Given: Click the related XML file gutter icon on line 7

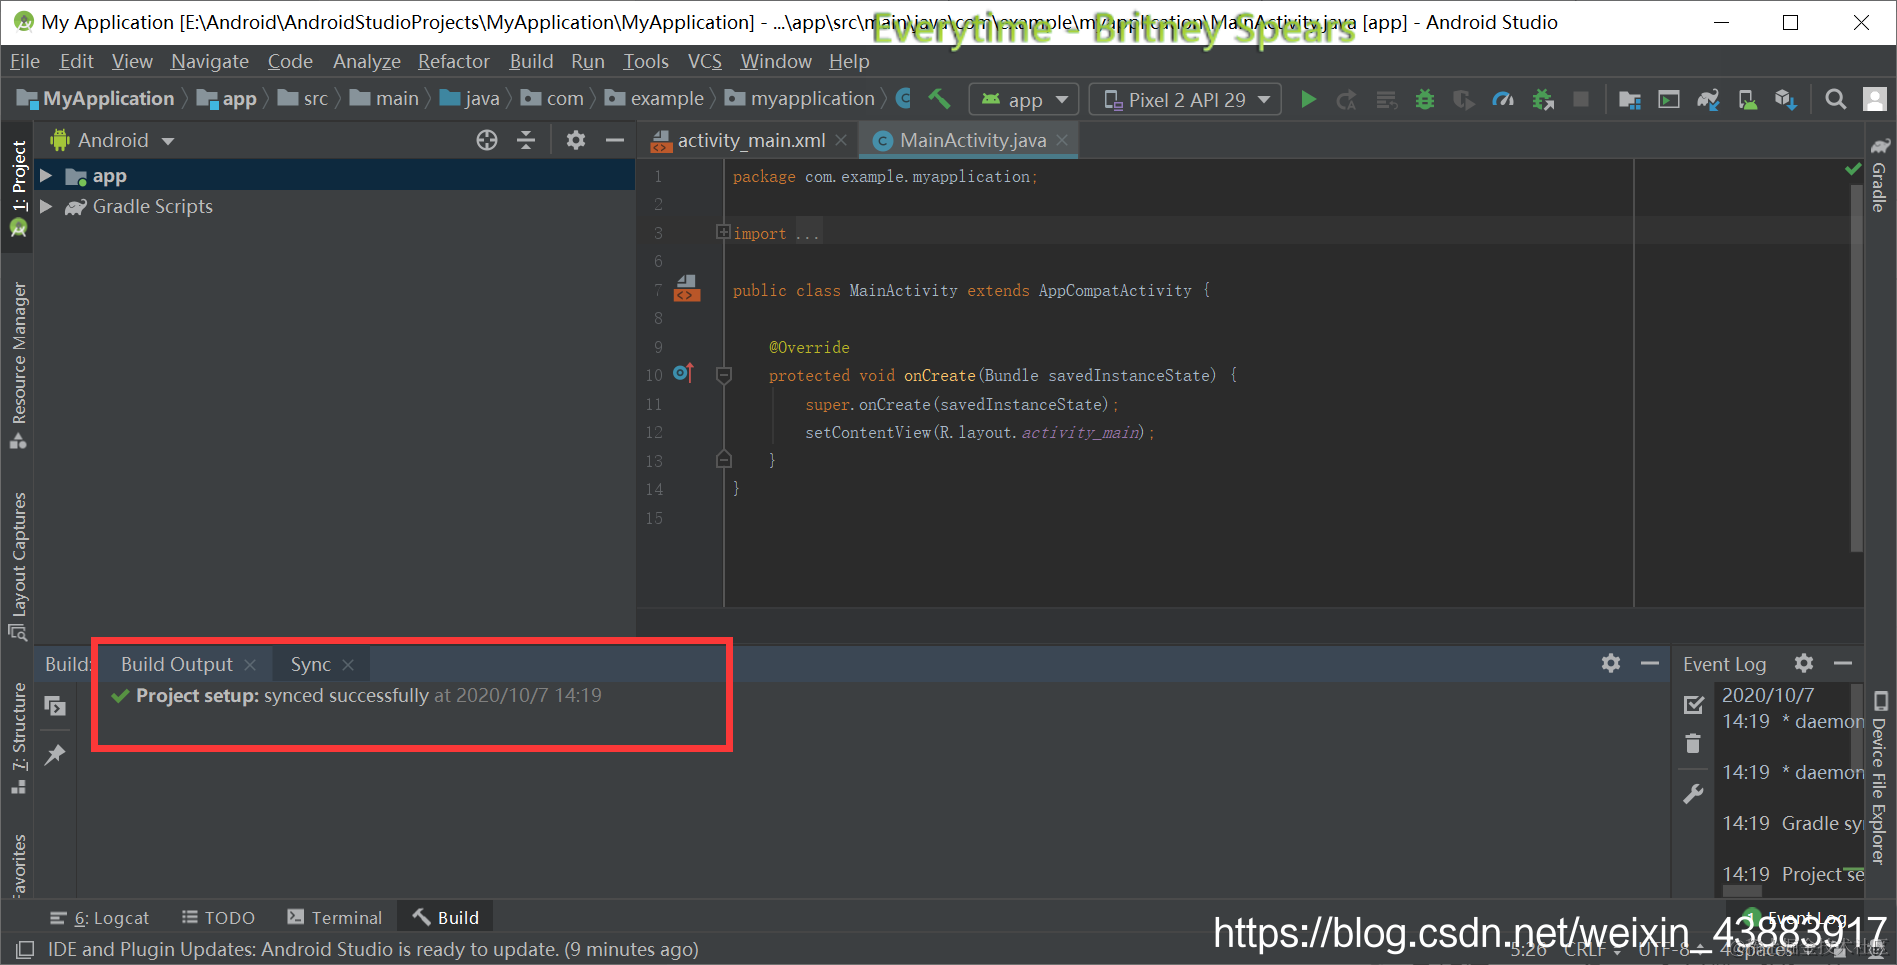Looking at the screenshot, I should [x=687, y=288].
